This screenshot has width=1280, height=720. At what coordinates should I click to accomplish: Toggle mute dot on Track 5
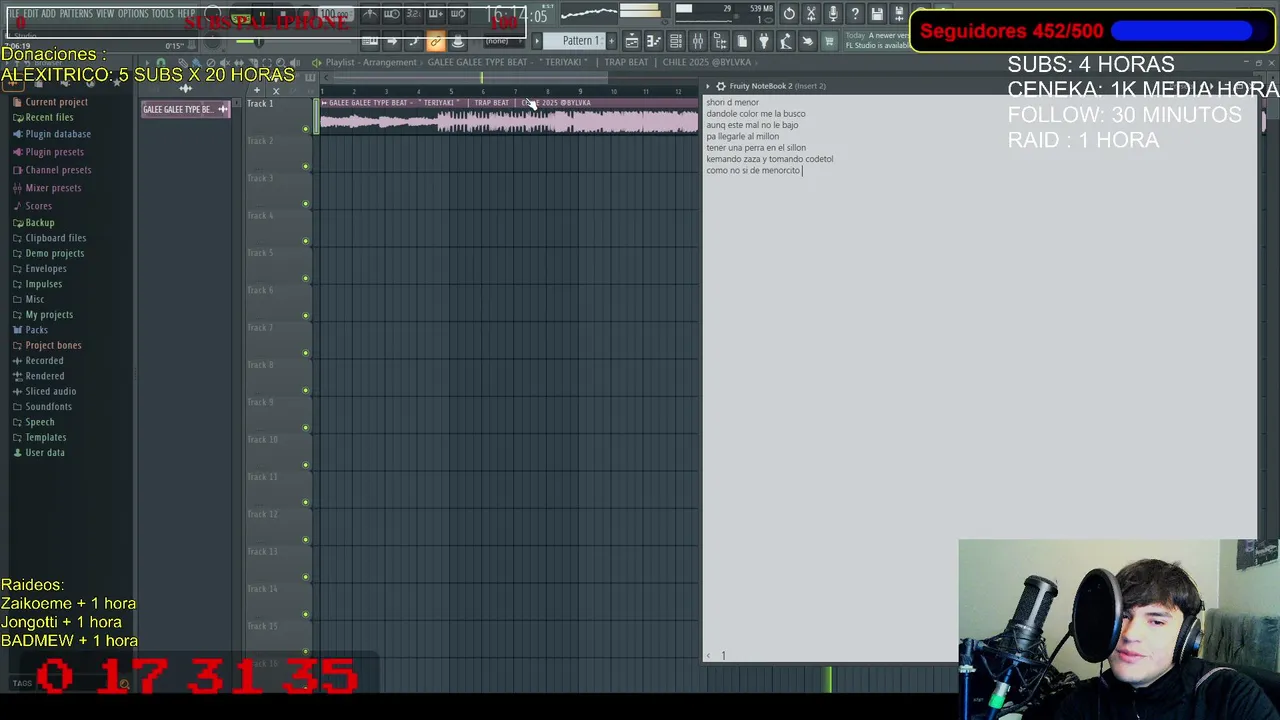[x=306, y=278]
